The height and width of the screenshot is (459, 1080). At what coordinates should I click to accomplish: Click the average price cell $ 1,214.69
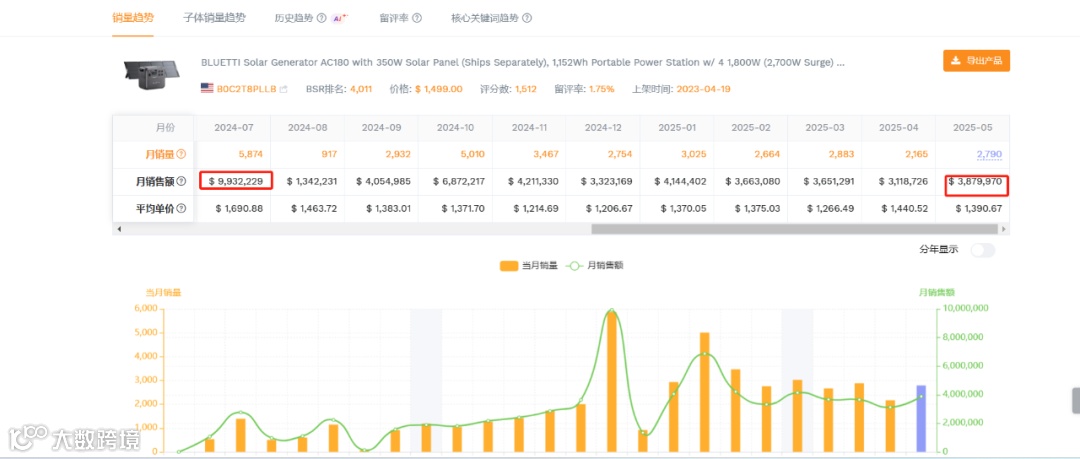click(x=534, y=208)
